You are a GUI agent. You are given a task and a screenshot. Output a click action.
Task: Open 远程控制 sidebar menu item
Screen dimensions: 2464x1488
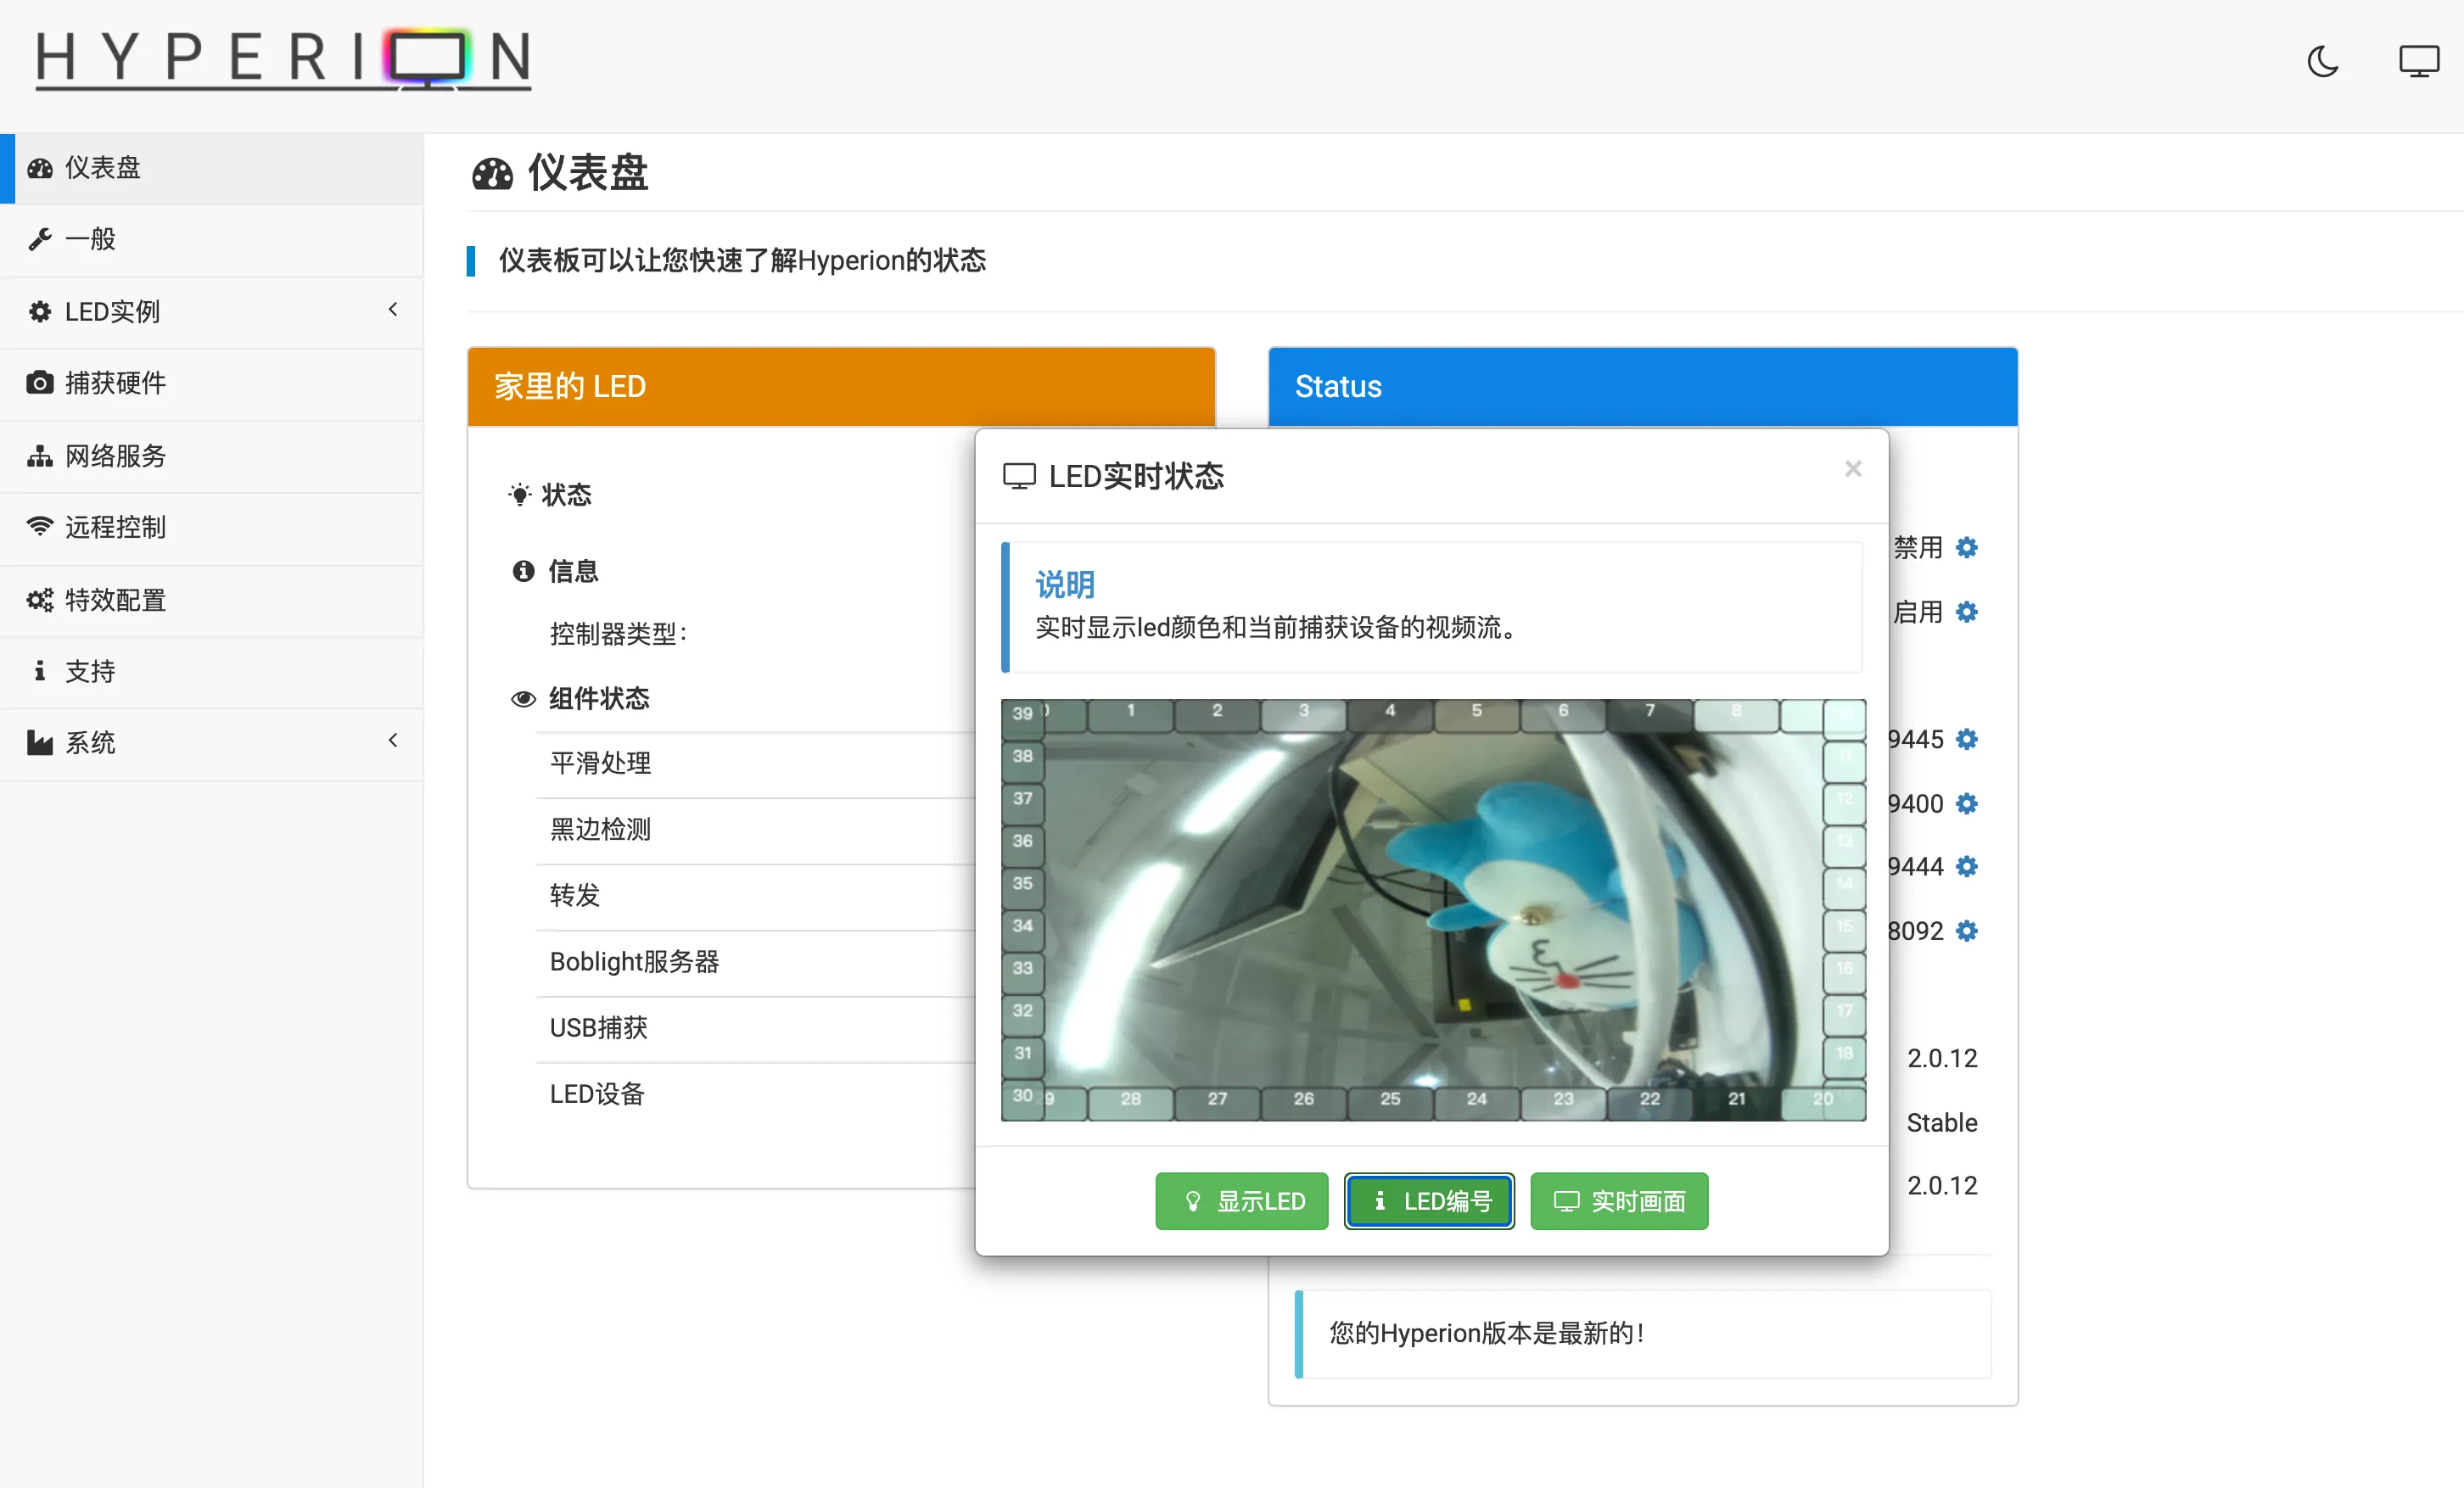tap(114, 527)
